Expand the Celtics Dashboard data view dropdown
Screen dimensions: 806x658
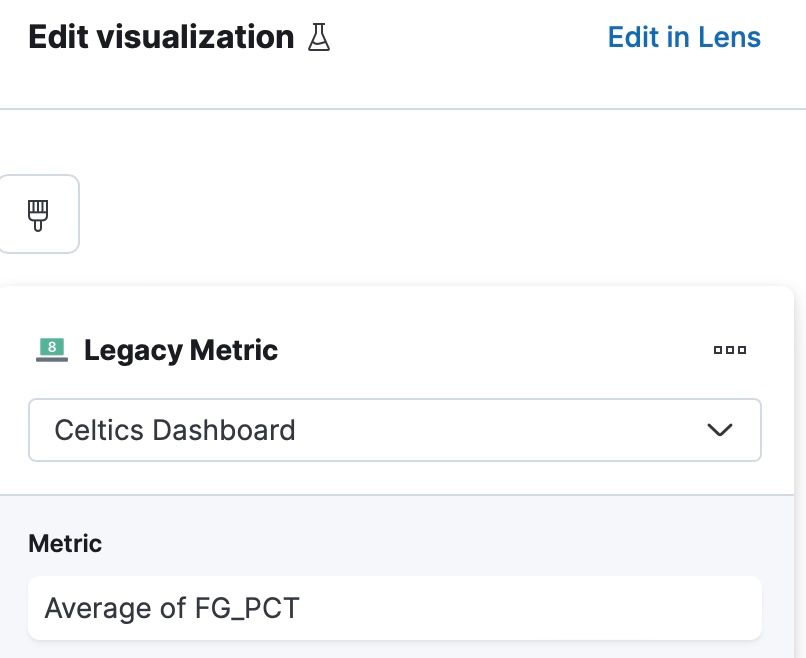point(394,430)
